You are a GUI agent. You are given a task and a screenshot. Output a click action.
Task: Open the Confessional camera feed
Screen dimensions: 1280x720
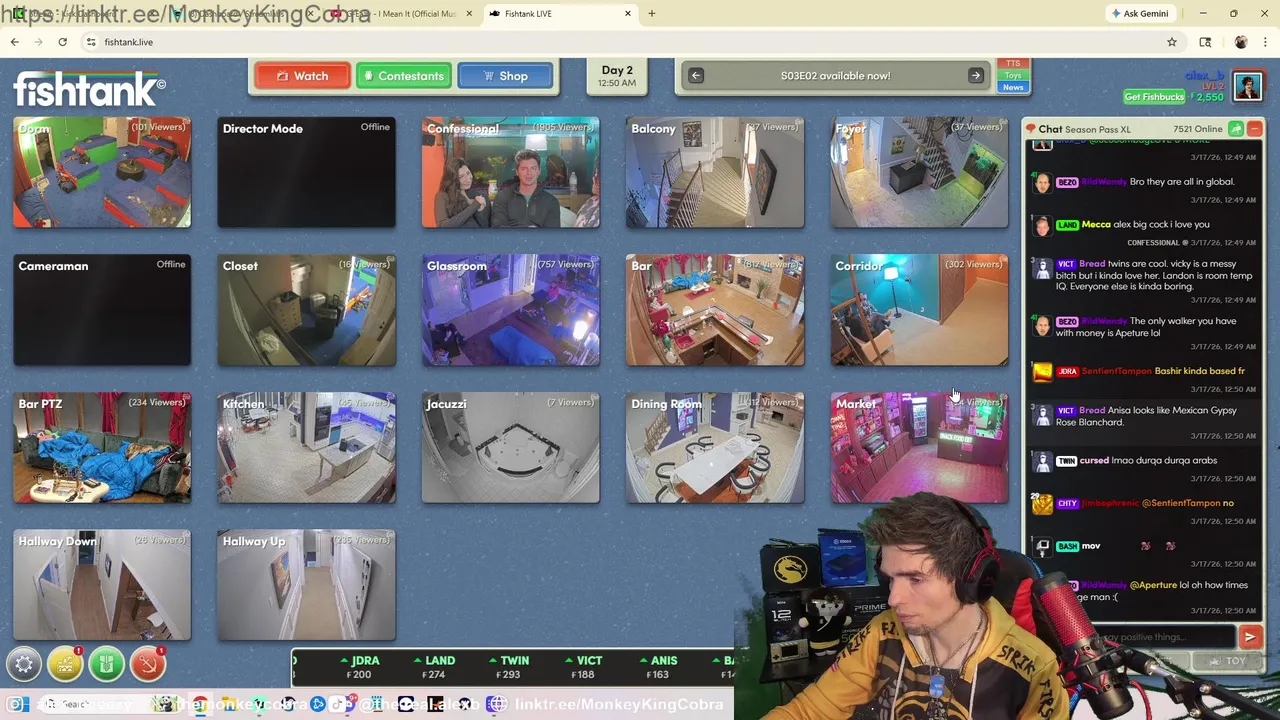pyautogui.click(x=510, y=172)
